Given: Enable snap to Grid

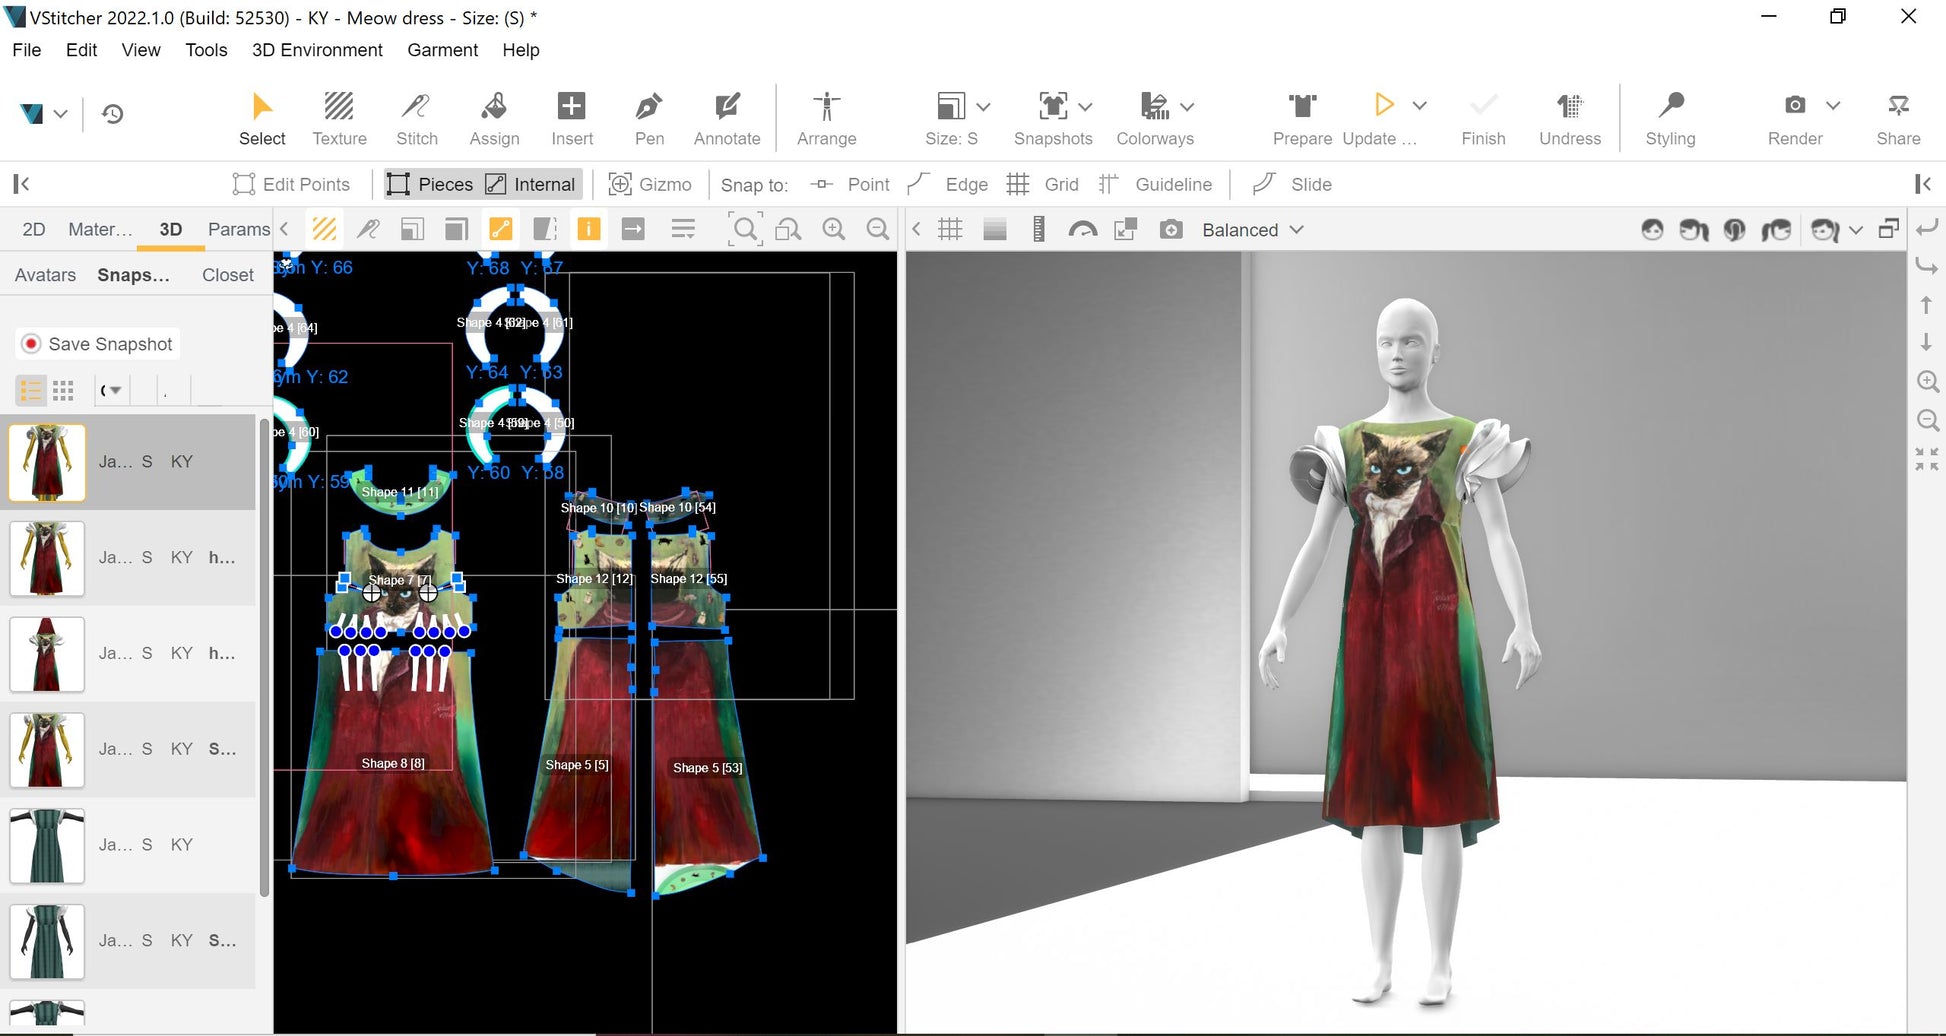Looking at the screenshot, I should click(1043, 184).
